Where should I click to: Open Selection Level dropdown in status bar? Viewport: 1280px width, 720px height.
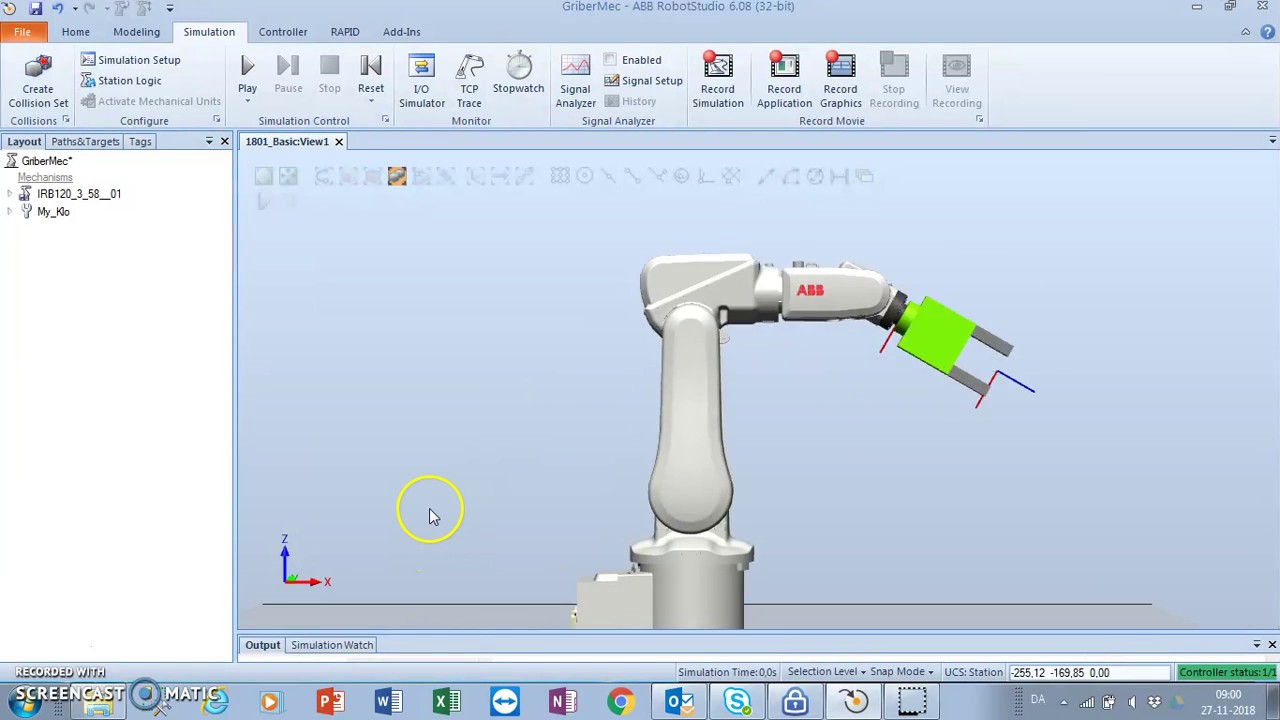[x=826, y=672]
